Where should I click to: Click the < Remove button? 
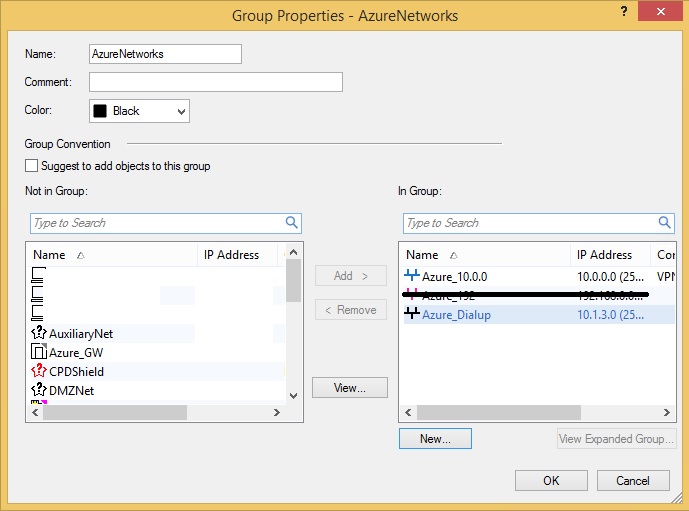[x=351, y=310]
